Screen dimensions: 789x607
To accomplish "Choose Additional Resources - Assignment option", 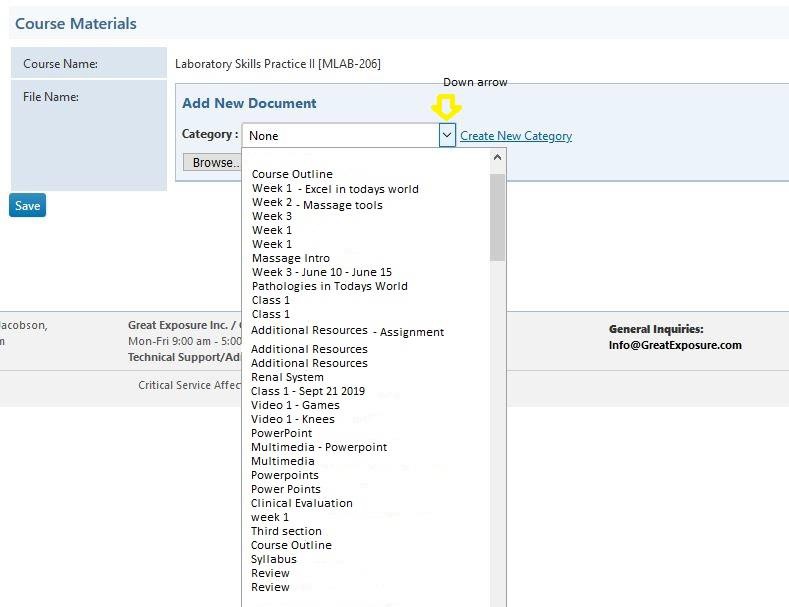I will click(x=347, y=331).
